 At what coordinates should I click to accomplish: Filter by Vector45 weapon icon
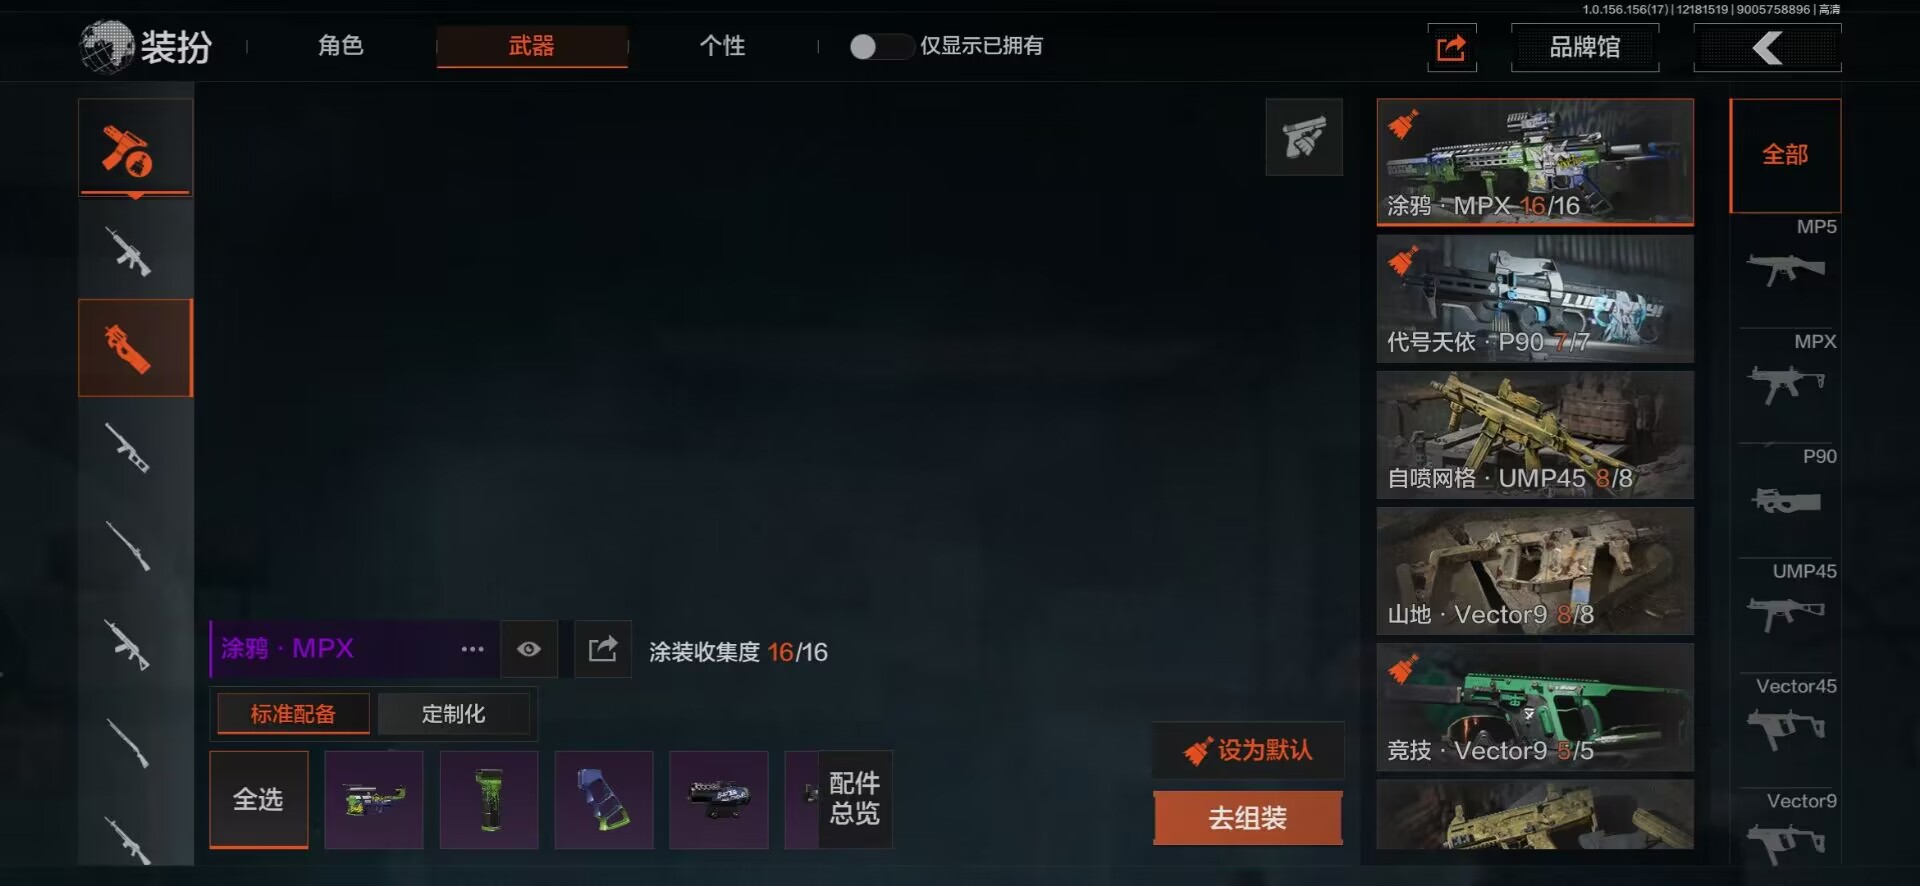pyautogui.click(x=1787, y=717)
